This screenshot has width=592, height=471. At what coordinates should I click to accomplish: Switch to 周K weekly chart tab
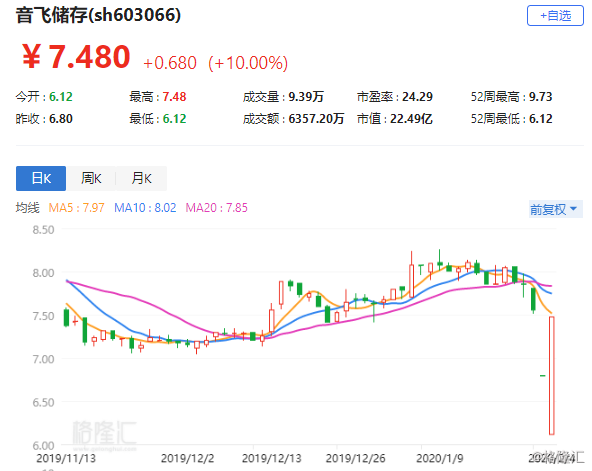coord(91,178)
